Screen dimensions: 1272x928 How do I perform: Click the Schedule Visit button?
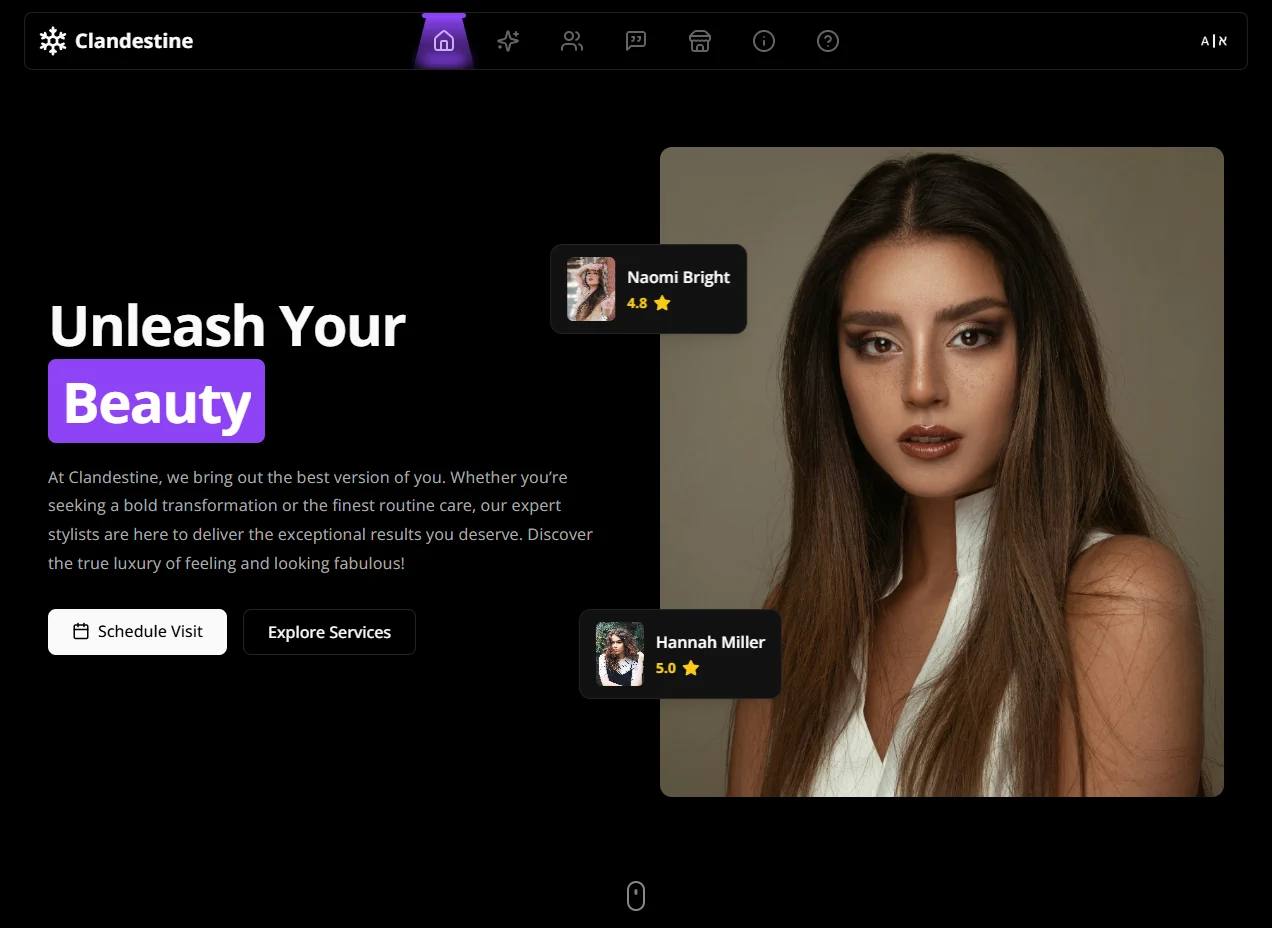tap(137, 632)
